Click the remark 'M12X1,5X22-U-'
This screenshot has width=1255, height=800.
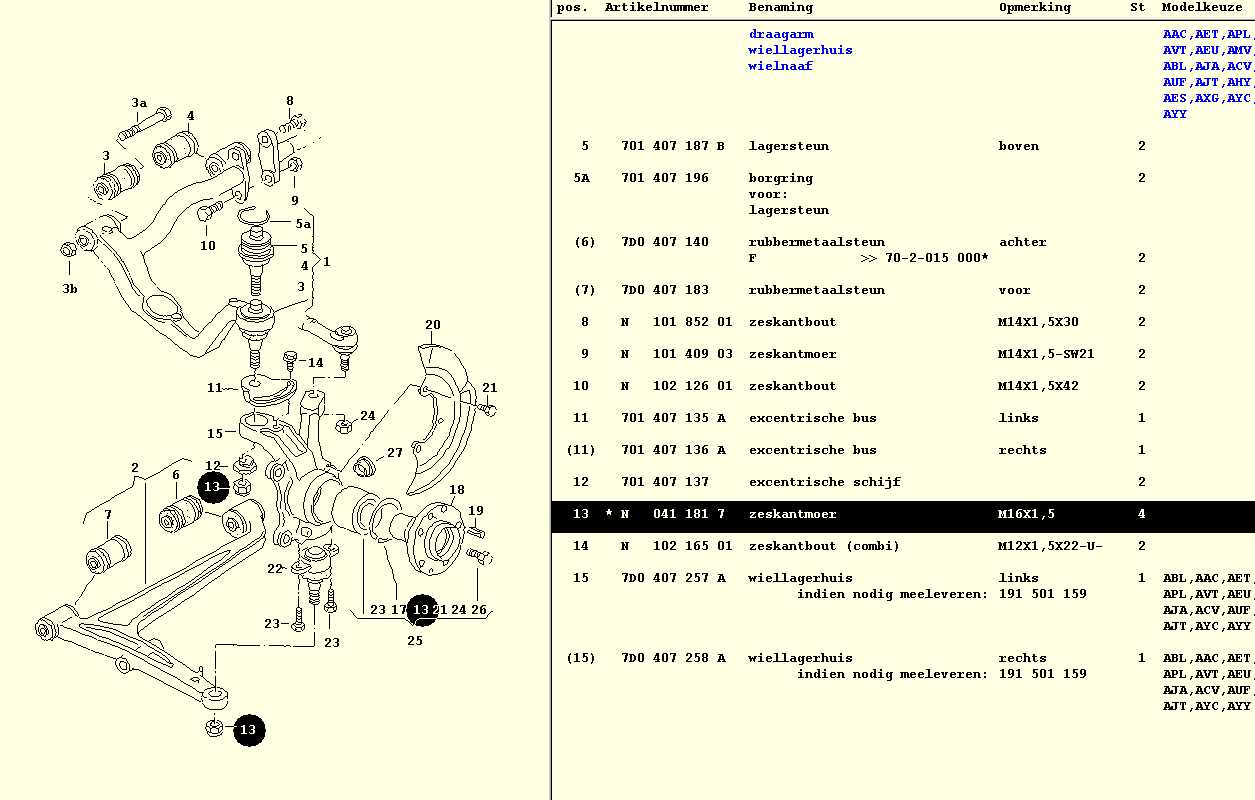1051,546
